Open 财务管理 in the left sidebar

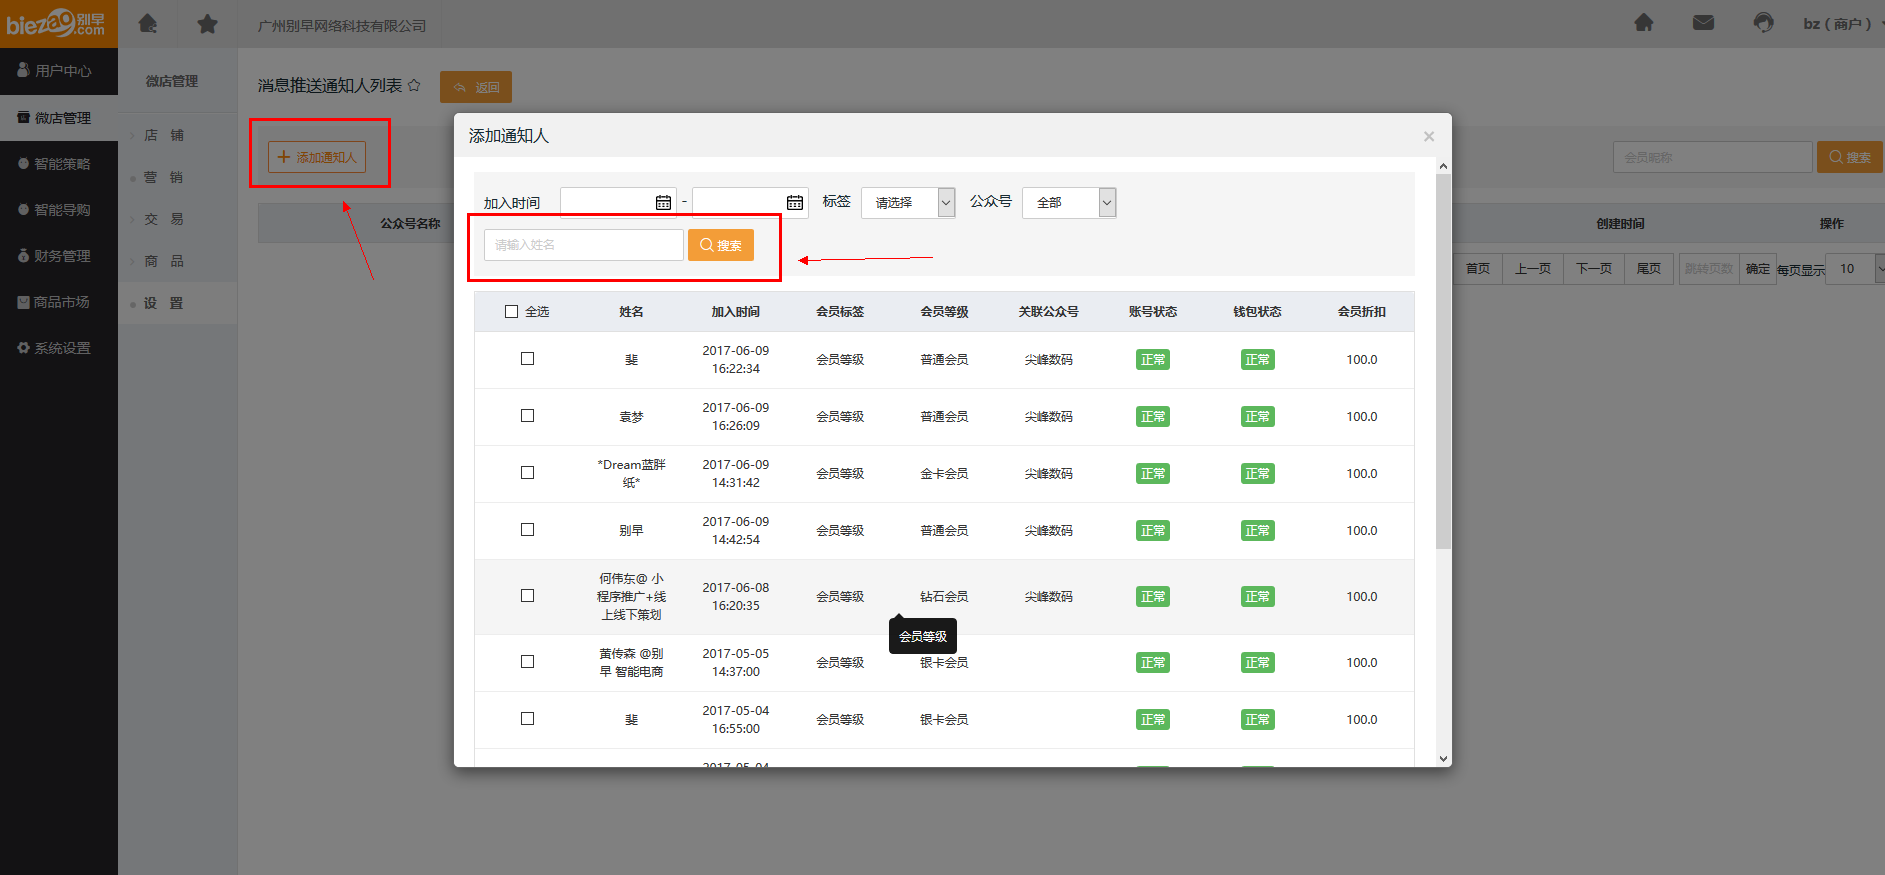[60, 256]
